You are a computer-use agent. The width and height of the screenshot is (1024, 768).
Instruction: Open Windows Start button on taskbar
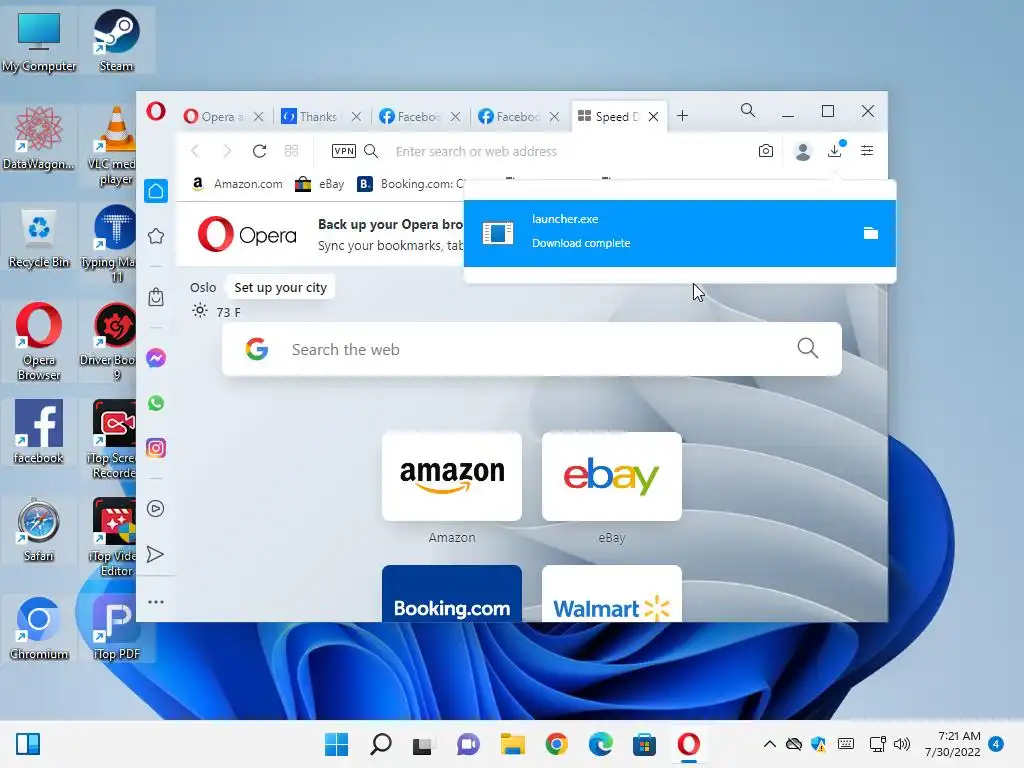pos(336,744)
